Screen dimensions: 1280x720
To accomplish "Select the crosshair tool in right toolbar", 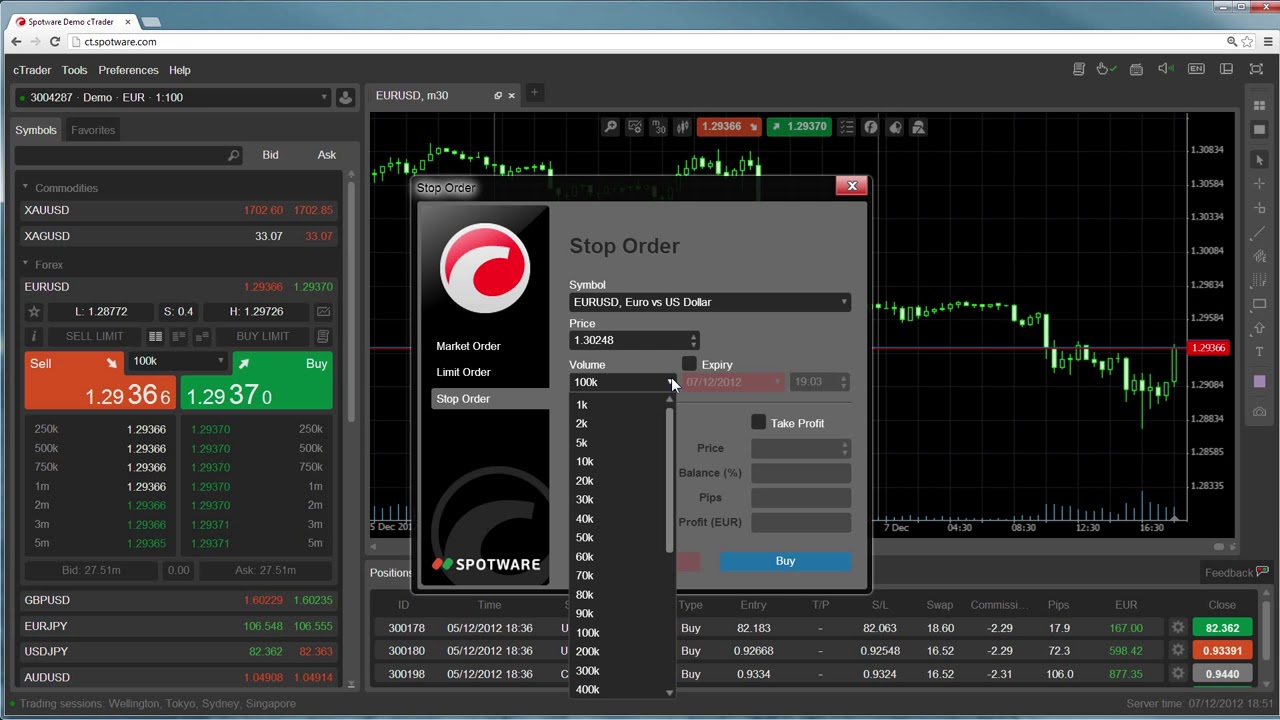I will (x=1259, y=184).
